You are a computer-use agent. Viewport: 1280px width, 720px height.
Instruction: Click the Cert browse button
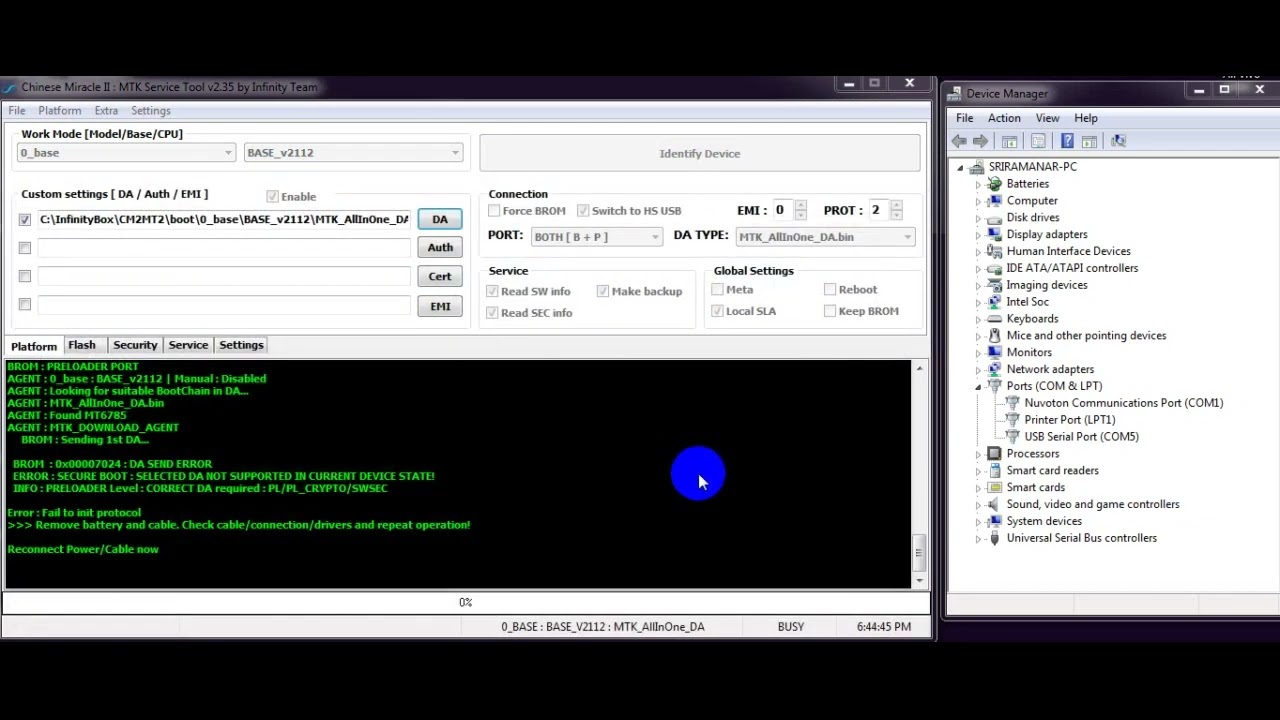click(440, 277)
